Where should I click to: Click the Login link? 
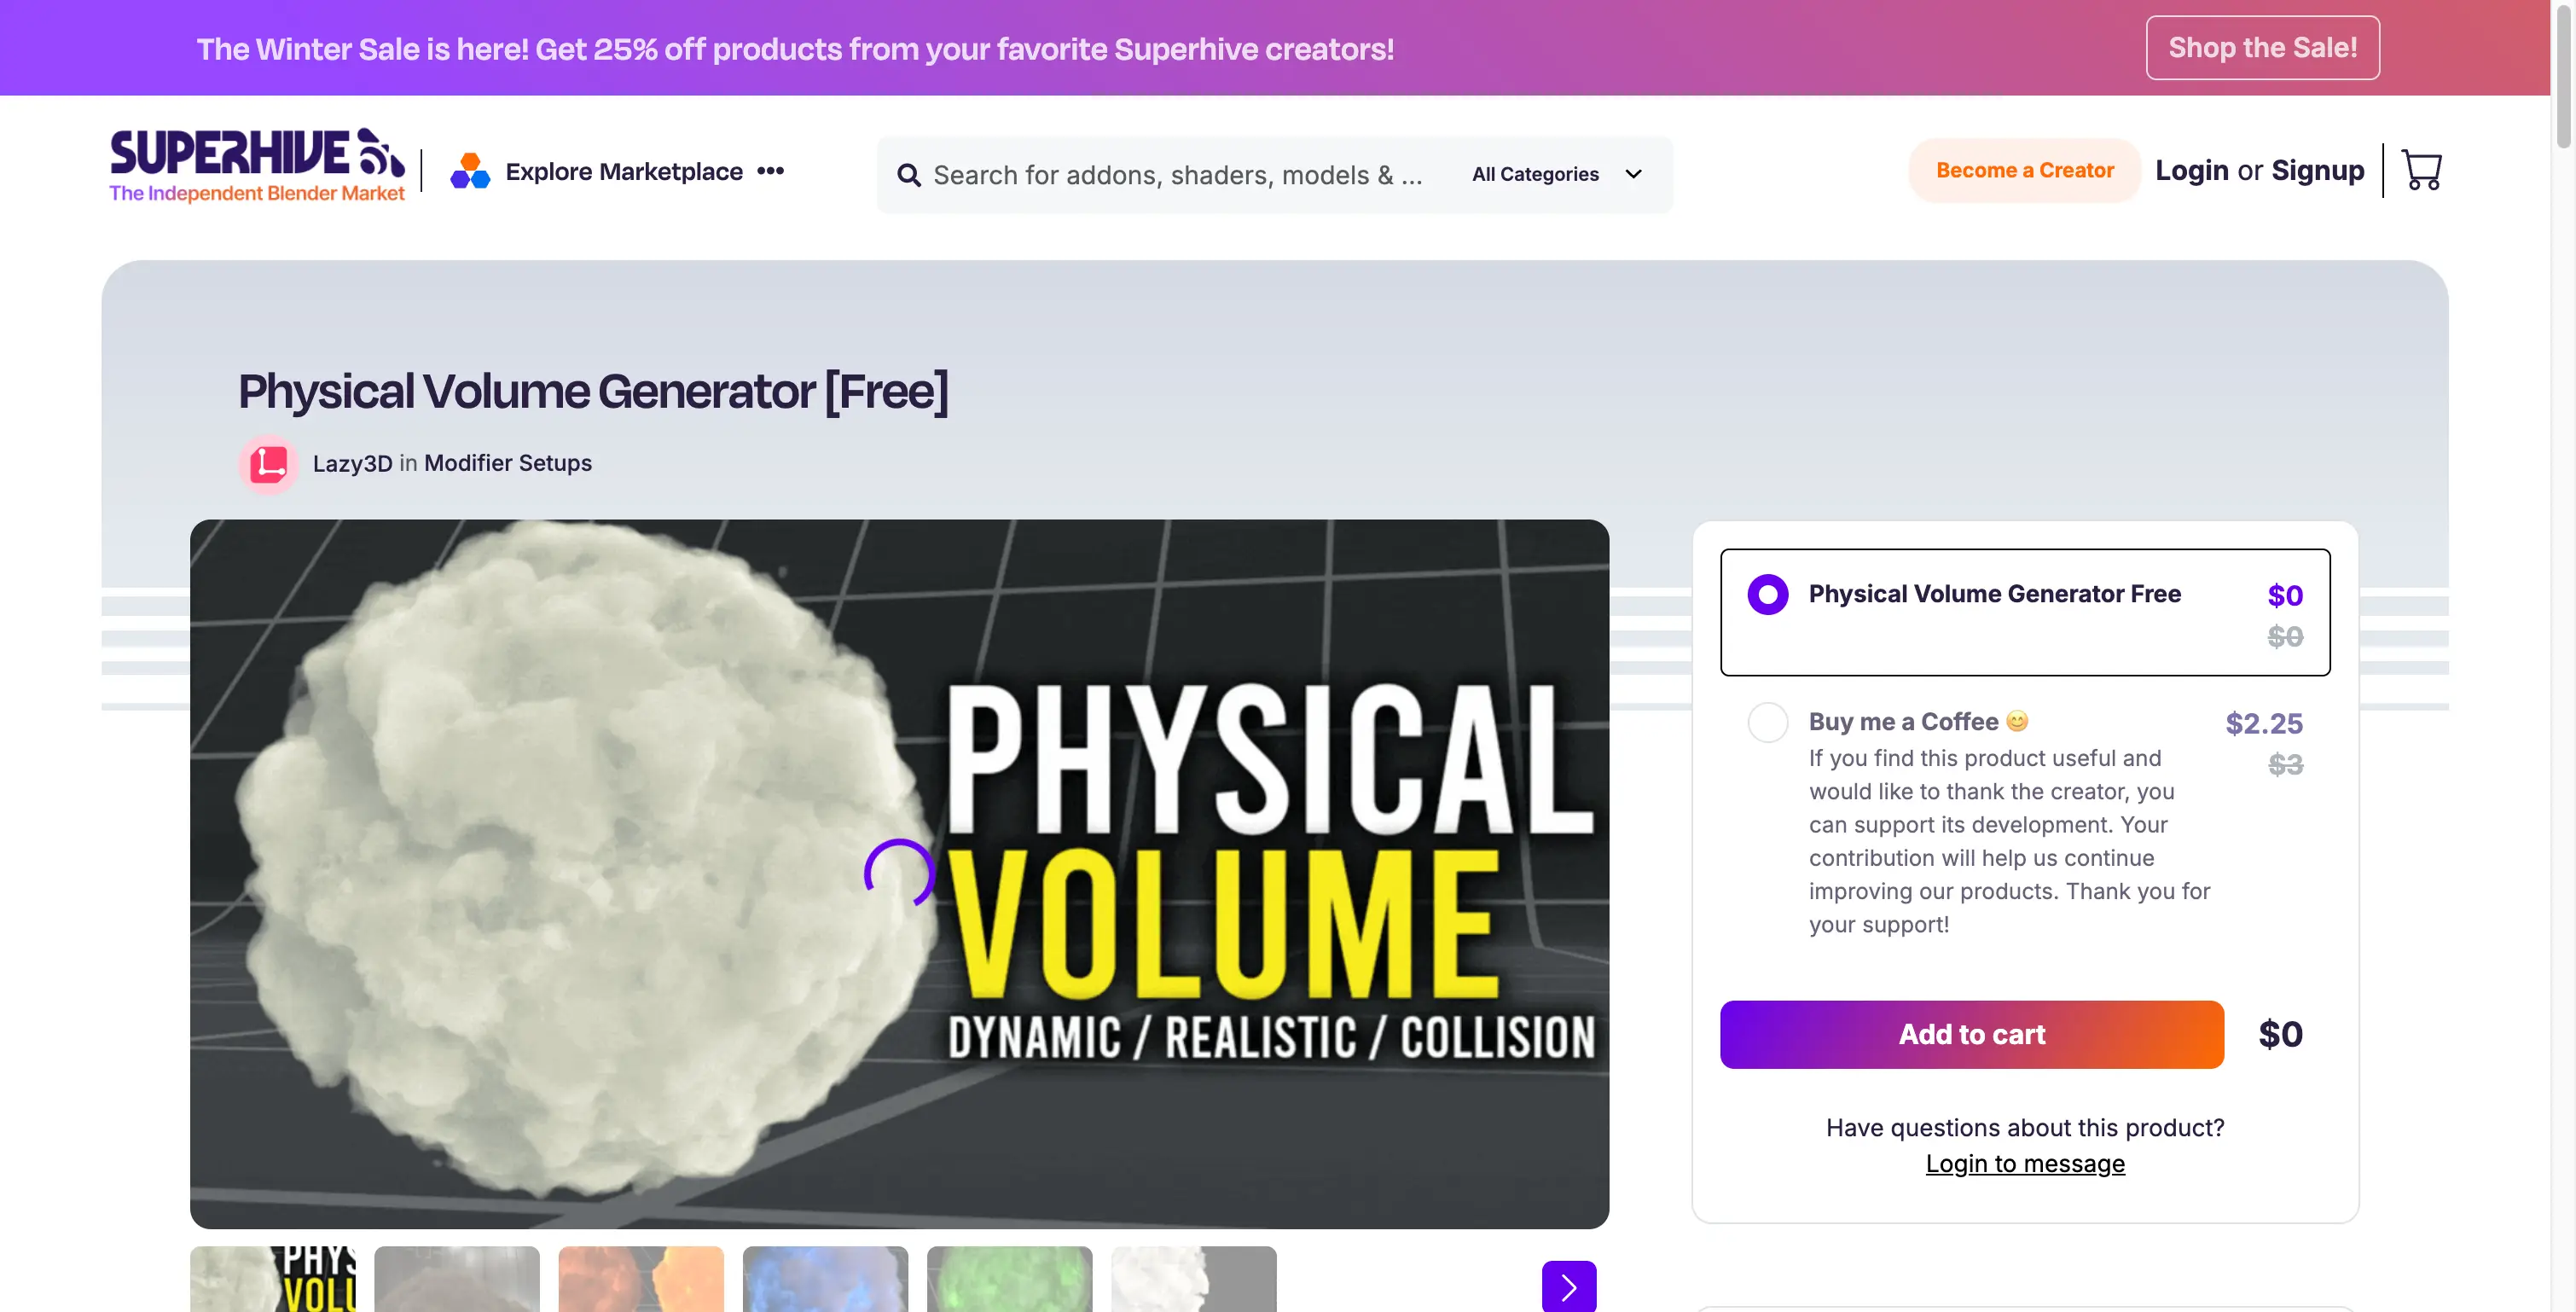click(x=2191, y=170)
